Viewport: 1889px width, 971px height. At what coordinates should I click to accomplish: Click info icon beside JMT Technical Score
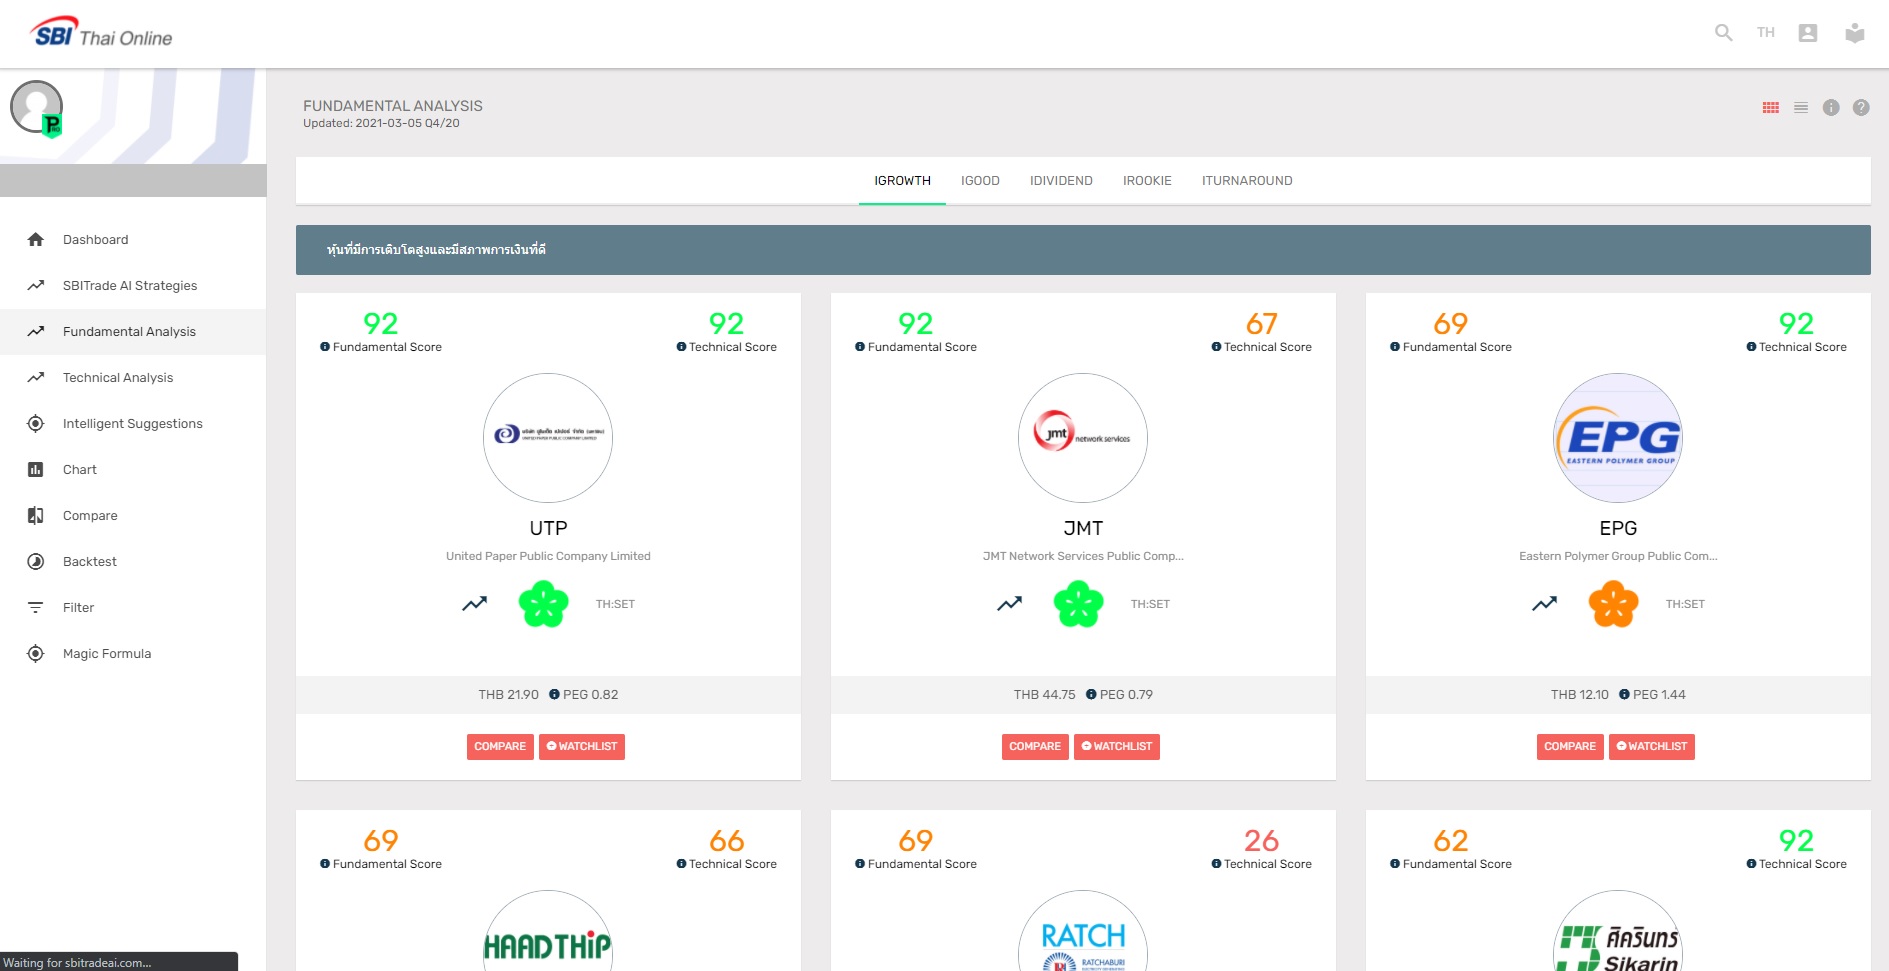(x=1216, y=347)
